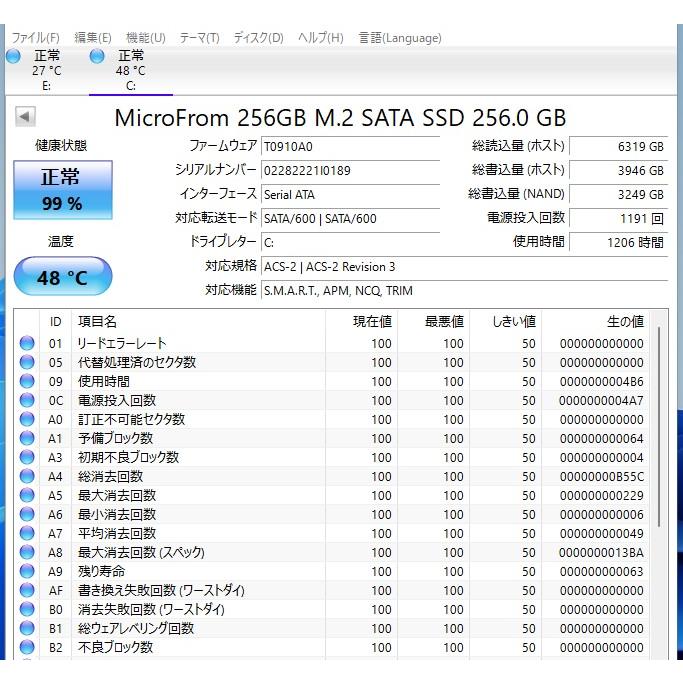Click status orb for ID A5 row
The height and width of the screenshot is (683, 683).
(27, 495)
